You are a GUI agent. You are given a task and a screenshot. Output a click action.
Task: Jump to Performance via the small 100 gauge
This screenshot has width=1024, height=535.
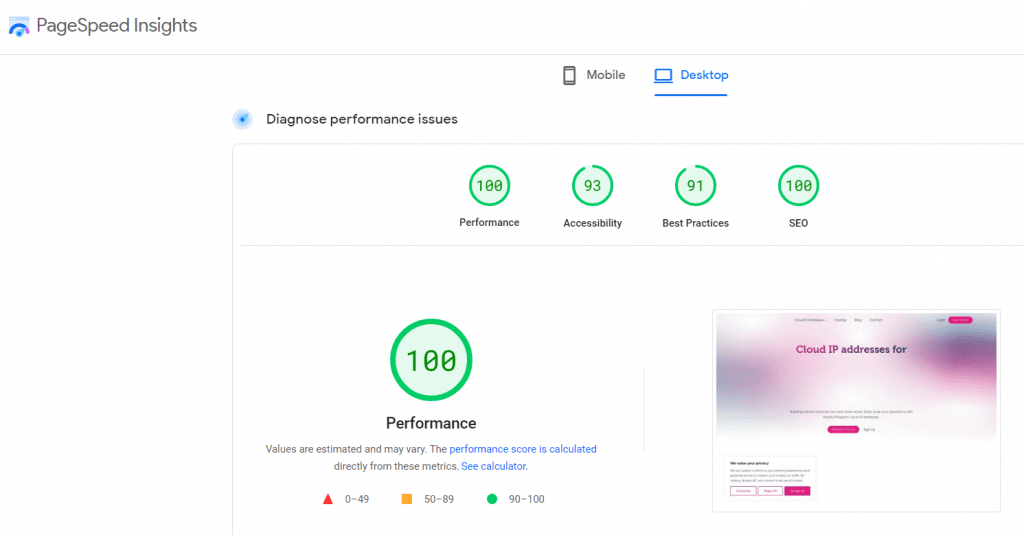click(x=489, y=186)
